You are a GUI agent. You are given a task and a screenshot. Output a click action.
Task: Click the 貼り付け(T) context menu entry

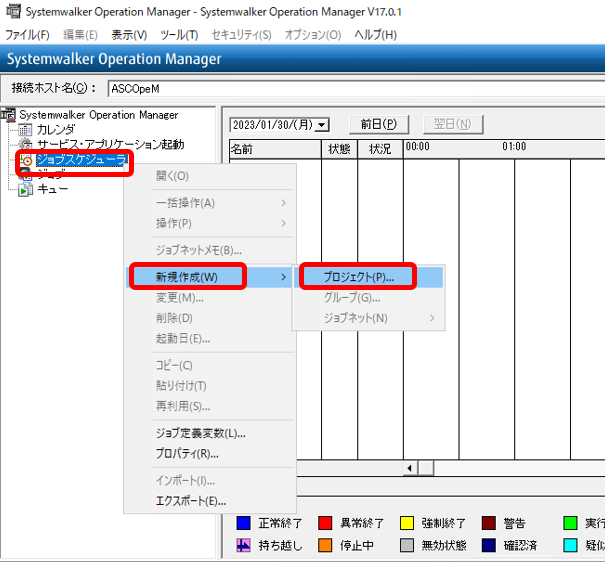tap(181, 386)
